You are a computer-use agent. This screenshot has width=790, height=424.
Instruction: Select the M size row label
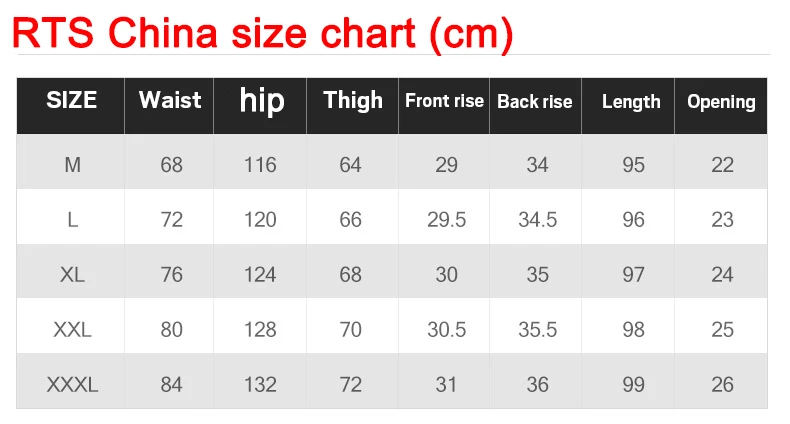72,165
